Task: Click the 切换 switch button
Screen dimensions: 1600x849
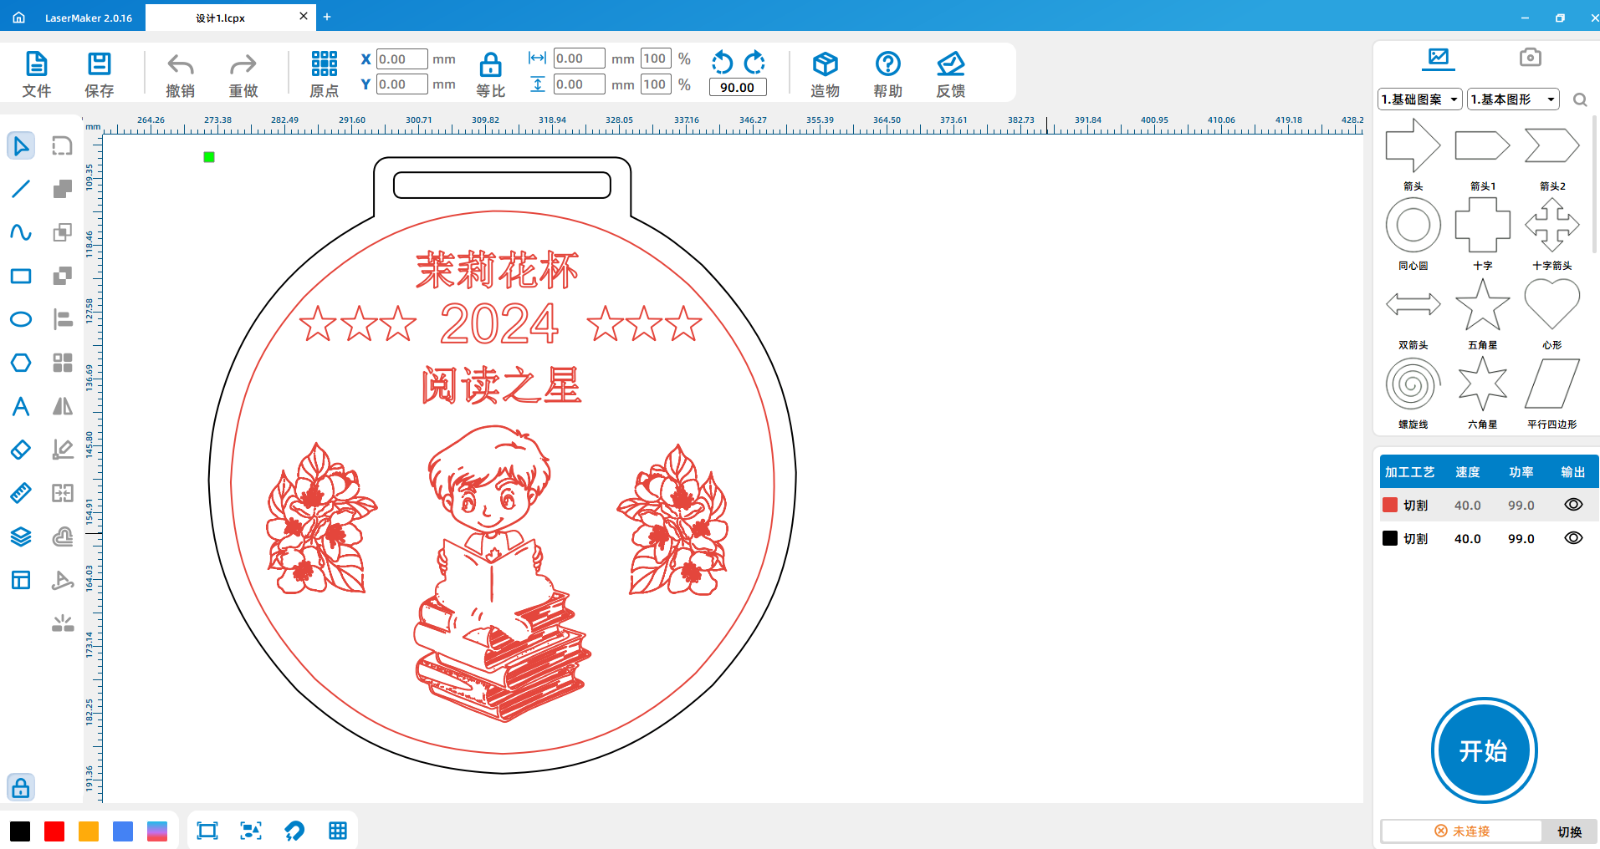Action: (x=1569, y=831)
